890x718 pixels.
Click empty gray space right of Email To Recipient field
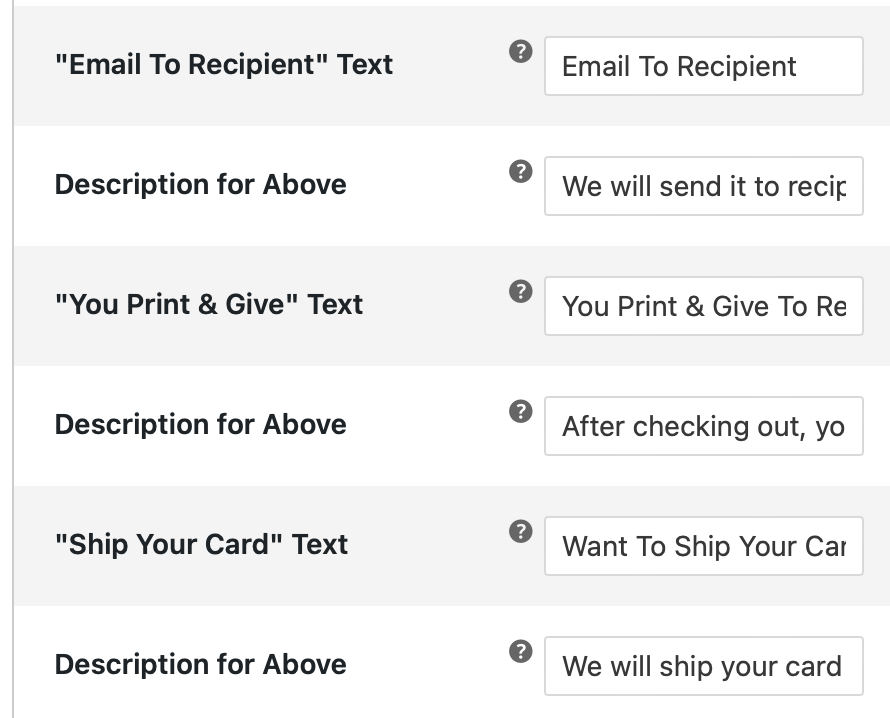pos(877,66)
